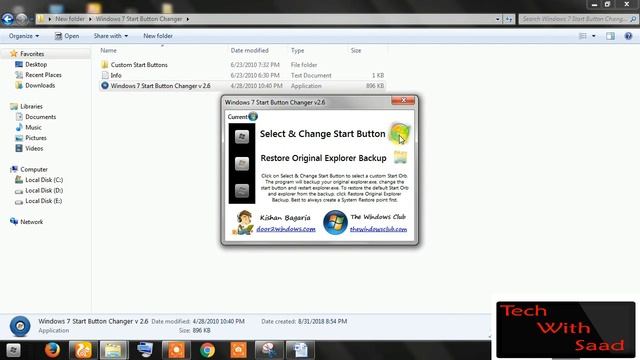The height and width of the screenshot is (360, 640).
Task: Click the Select & Change Start Button label
Action: pyautogui.click(x=322, y=134)
